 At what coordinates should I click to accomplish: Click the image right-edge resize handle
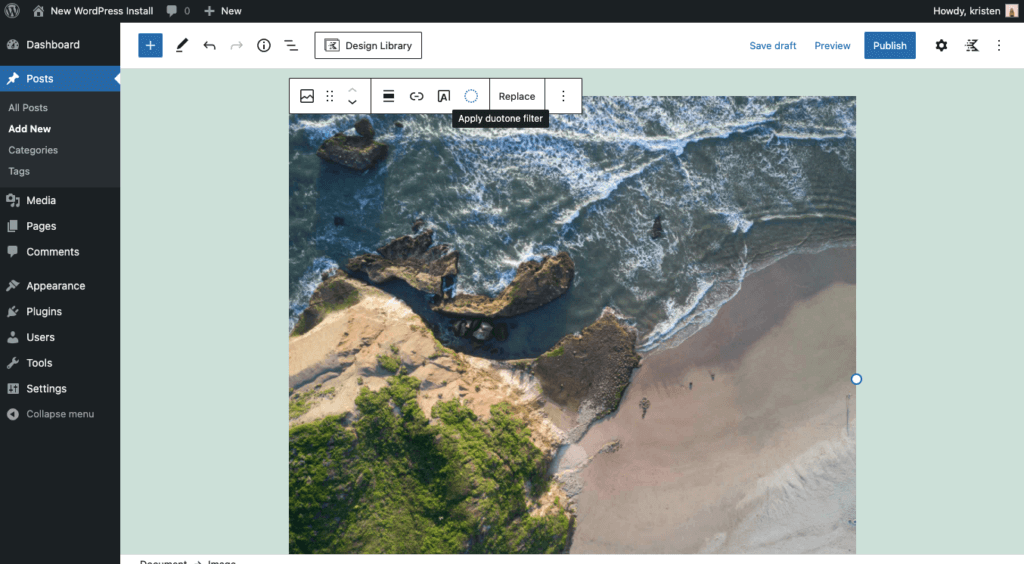pos(856,379)
